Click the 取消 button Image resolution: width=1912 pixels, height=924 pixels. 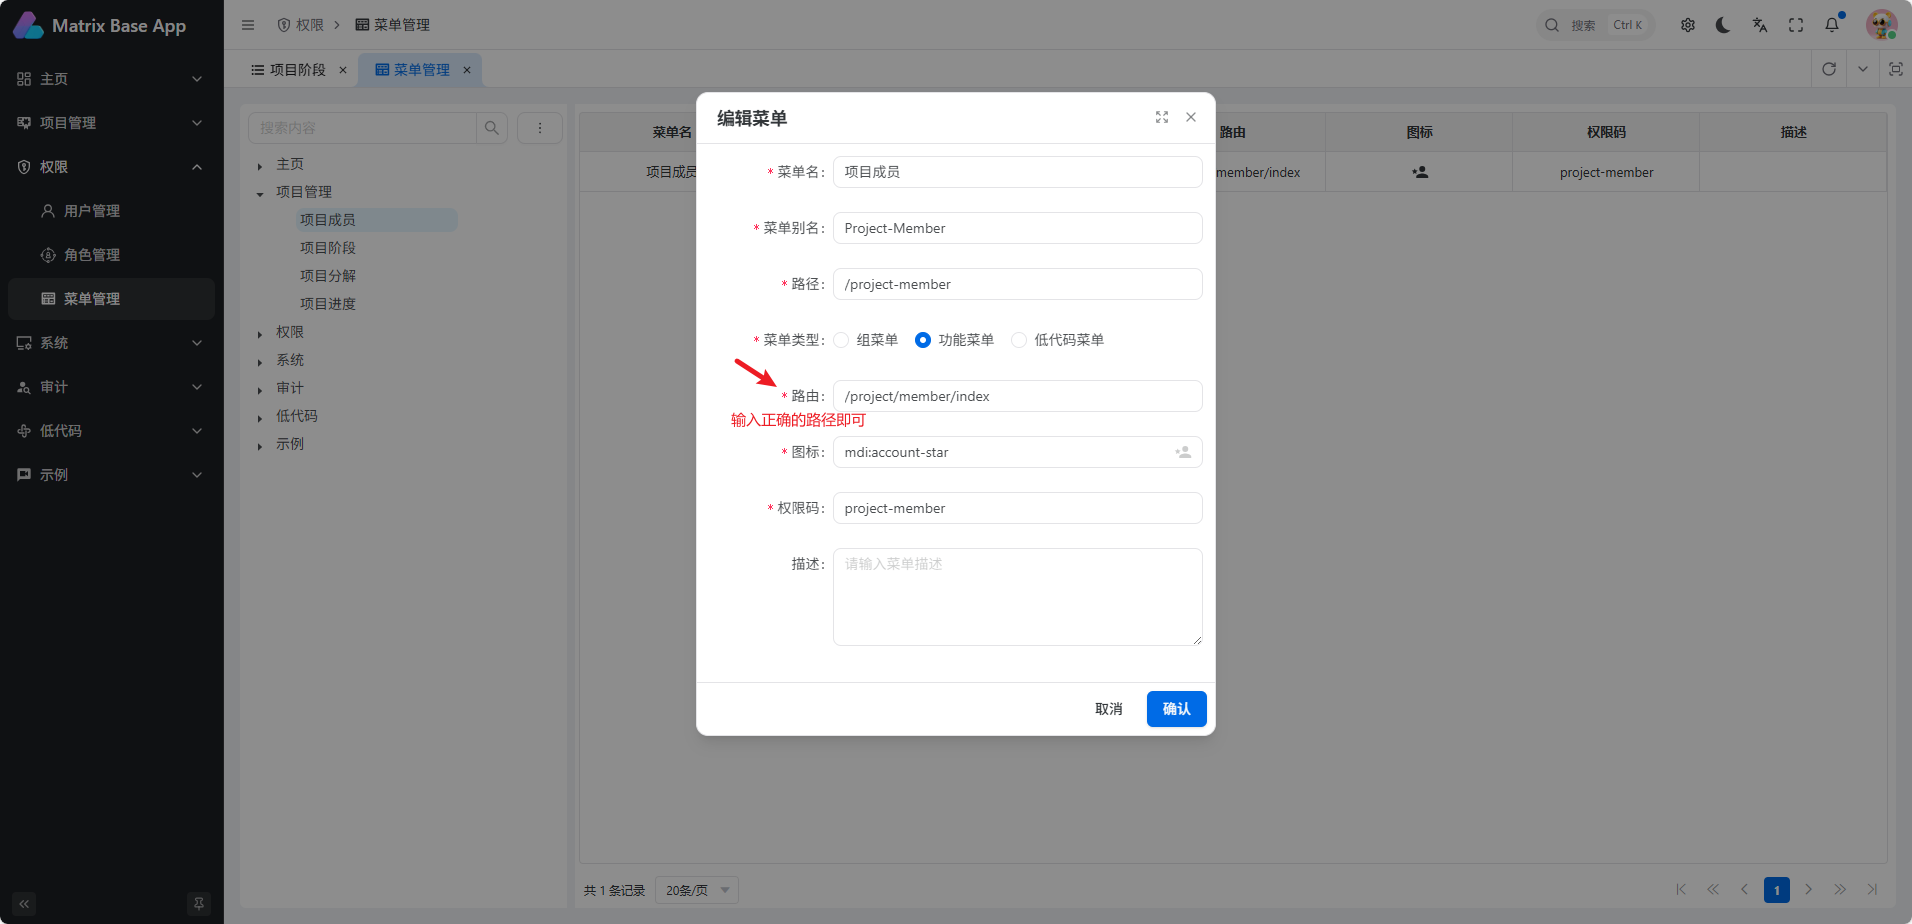(1108, 709)
